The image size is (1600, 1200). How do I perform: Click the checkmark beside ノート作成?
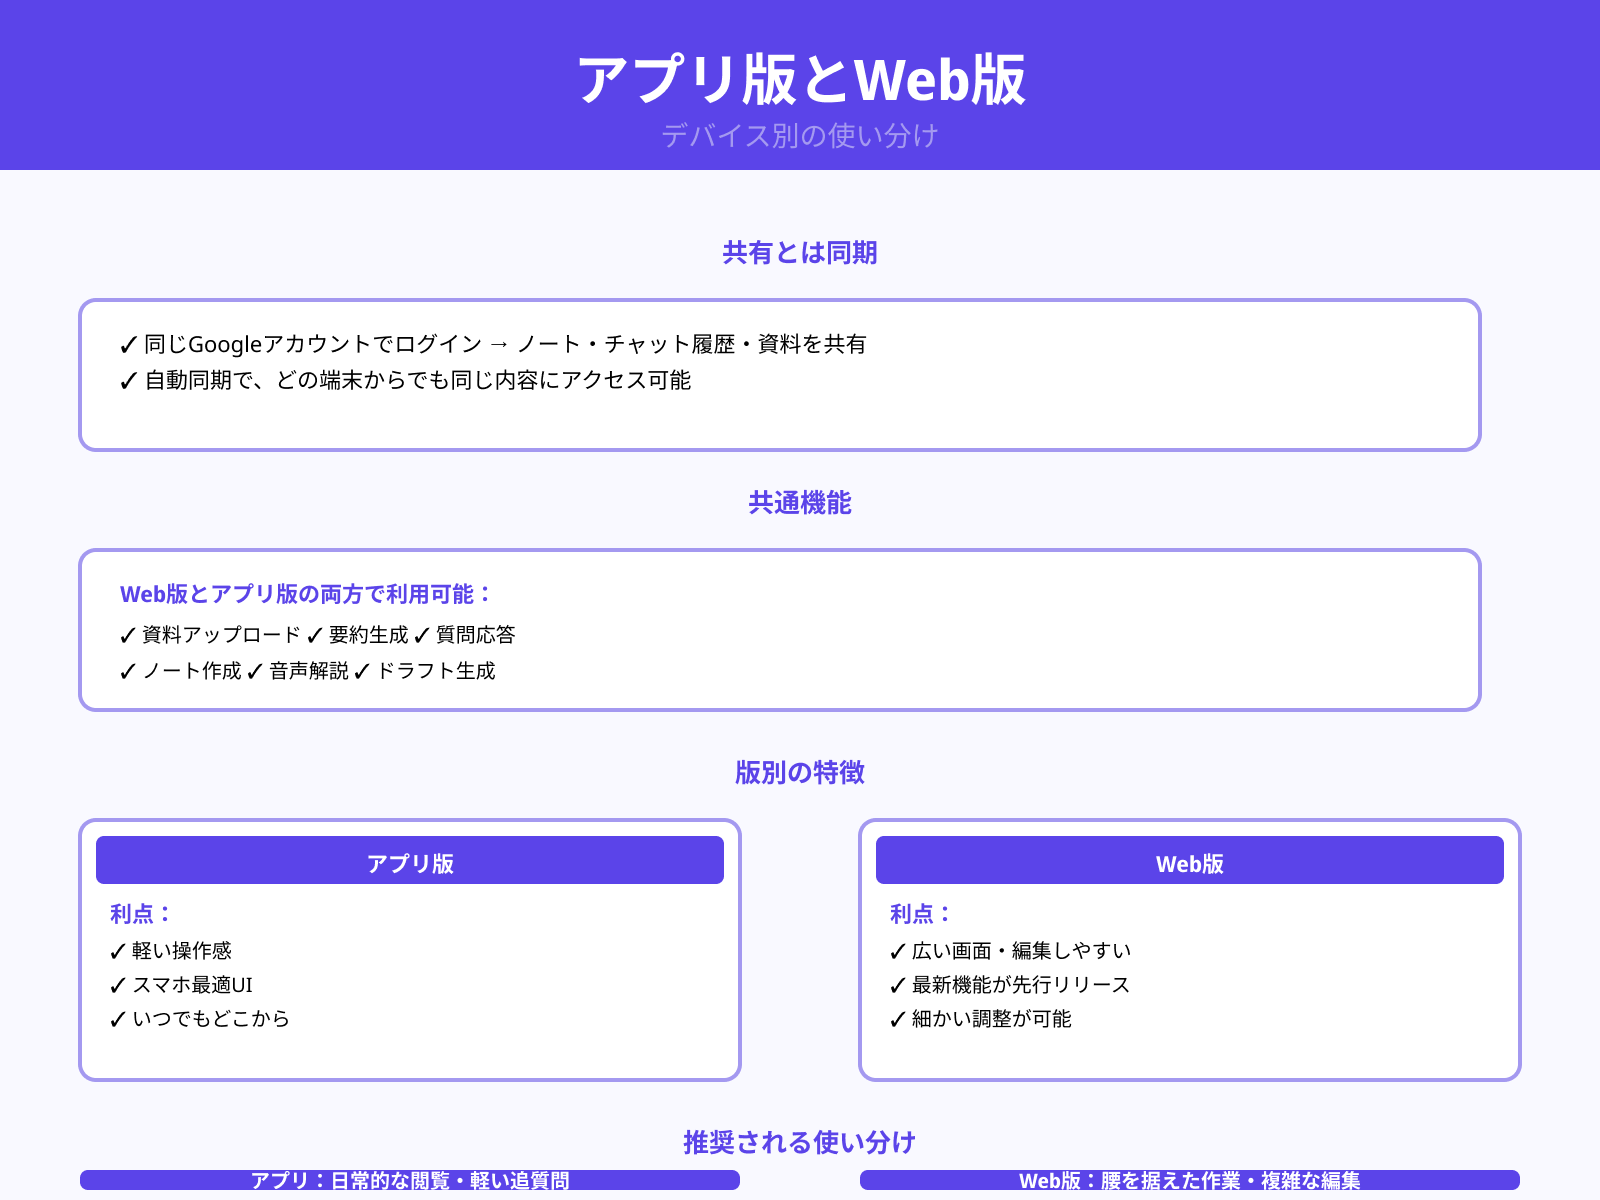124,672
